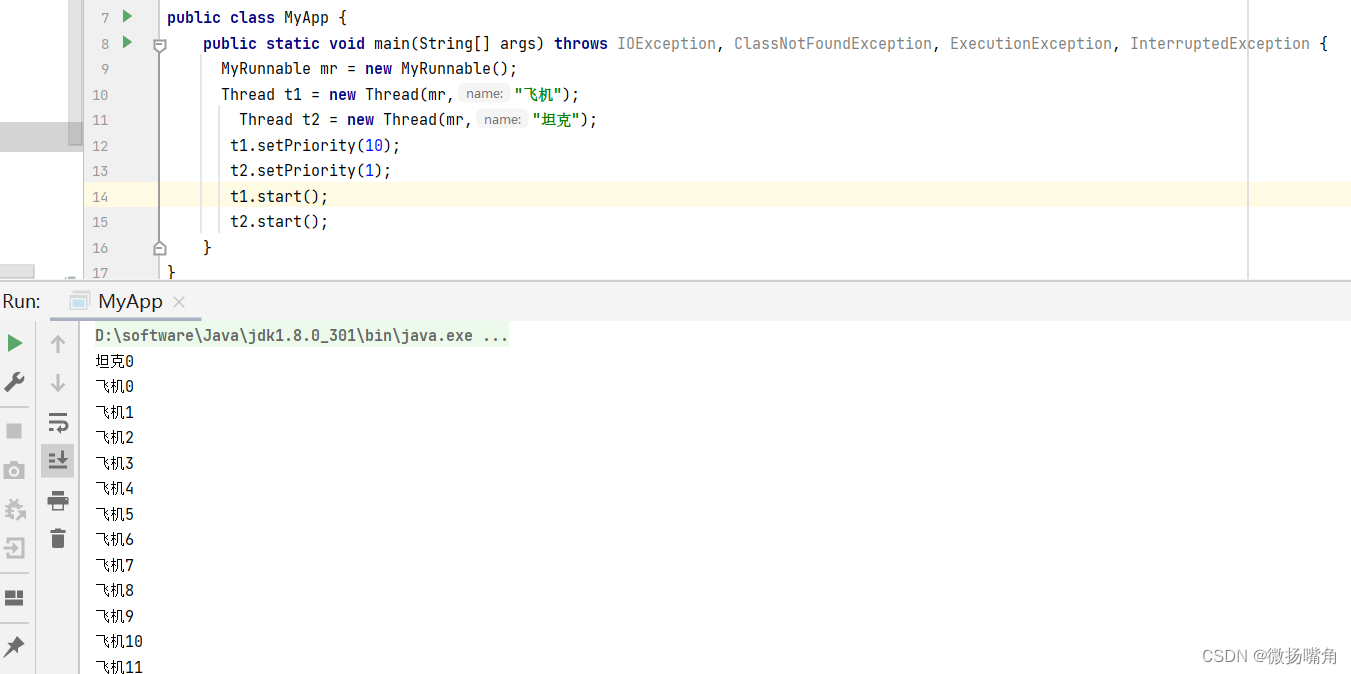Viewport: 1351px width, 674px height.
Task: Click the '飞机10' output line
Action: point(119,642)
